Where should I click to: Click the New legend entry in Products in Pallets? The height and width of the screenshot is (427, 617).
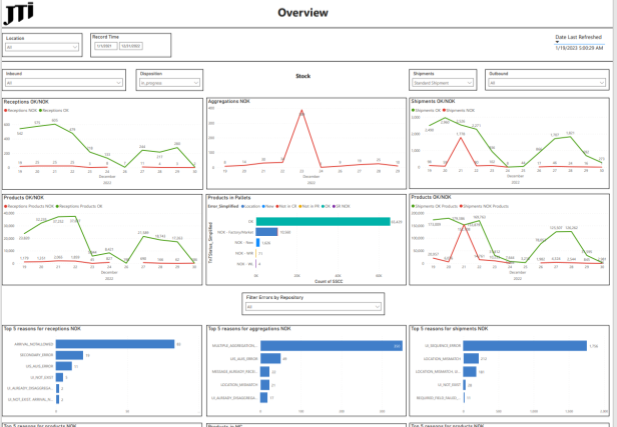tap(268, 206)
